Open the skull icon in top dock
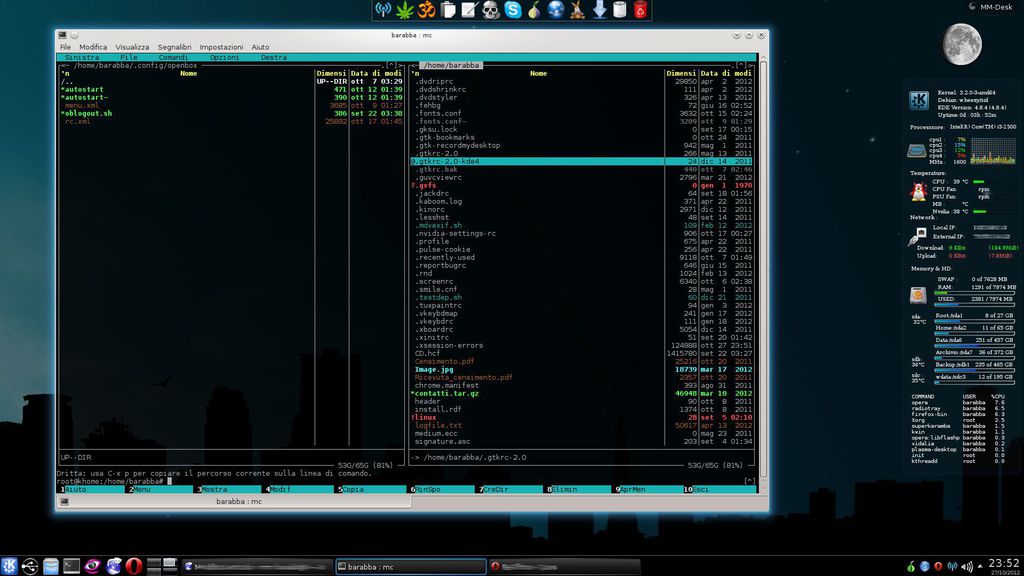The image size is (1024, 576). click(491, 10)
